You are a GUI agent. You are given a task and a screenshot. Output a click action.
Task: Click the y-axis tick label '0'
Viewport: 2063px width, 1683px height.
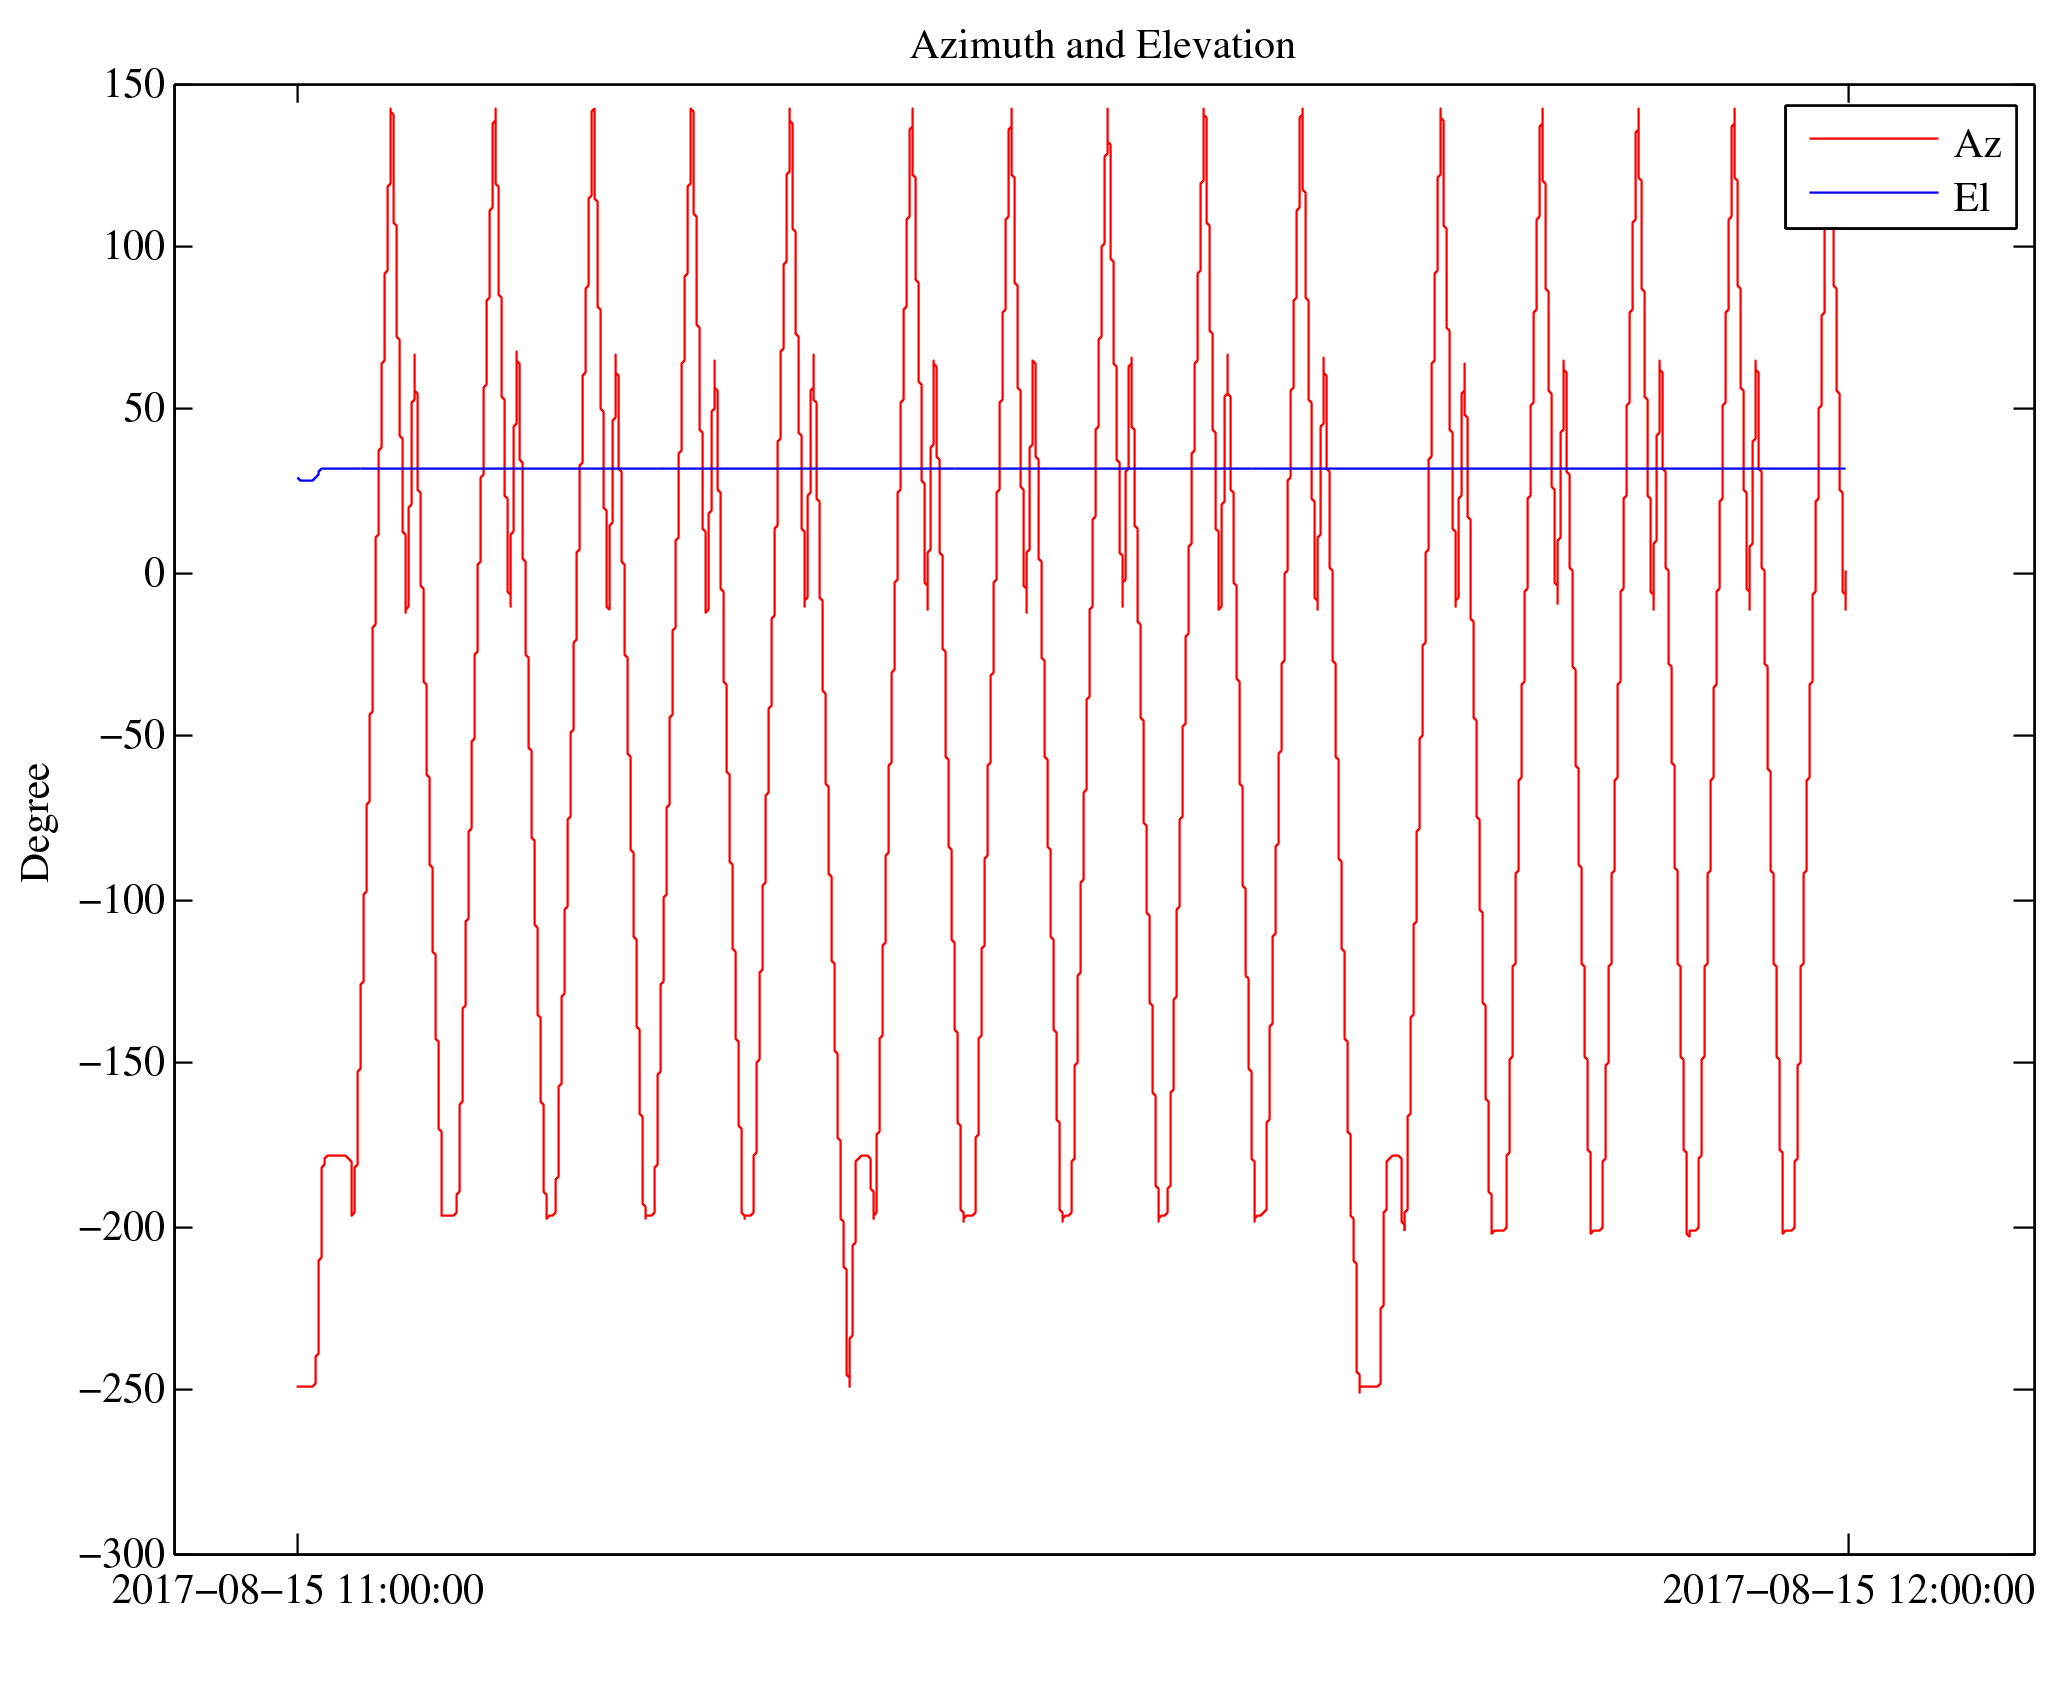(154, 574)
